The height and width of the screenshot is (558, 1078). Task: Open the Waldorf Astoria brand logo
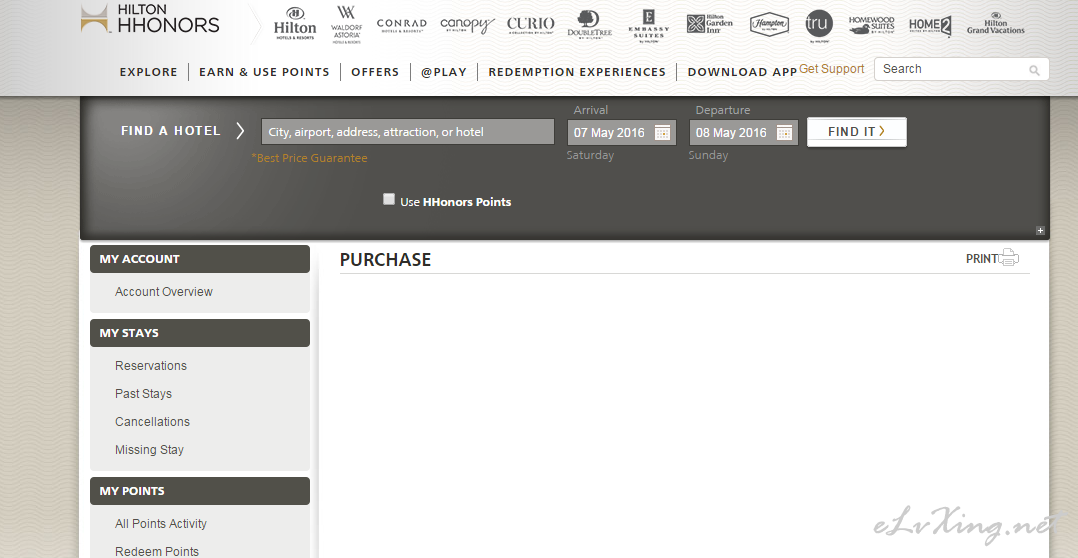click(346, 25)
